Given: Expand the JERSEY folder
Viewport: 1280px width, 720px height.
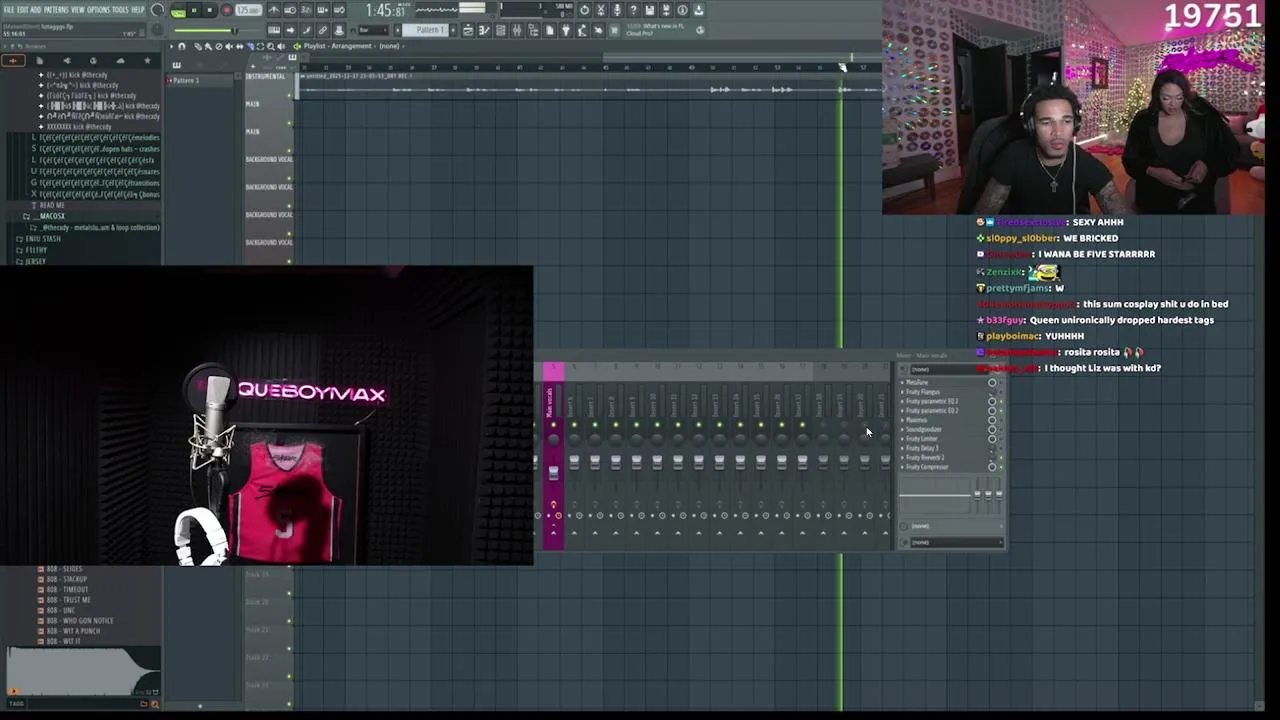Looking at the screenshot, I should pos(32,261).
